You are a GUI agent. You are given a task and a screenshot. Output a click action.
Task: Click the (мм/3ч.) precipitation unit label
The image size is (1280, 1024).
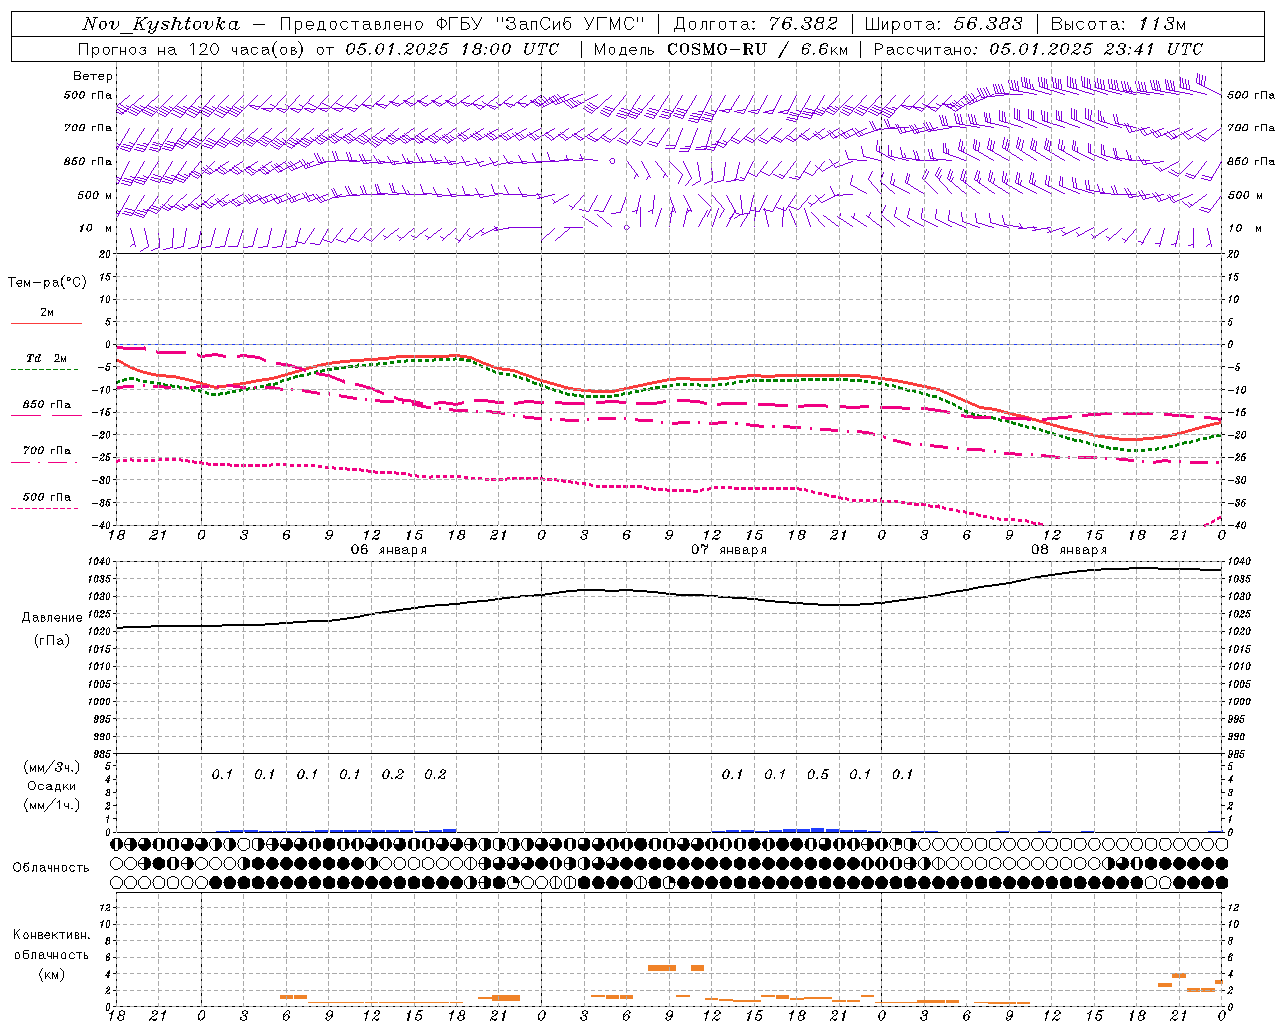pos(52,767)
